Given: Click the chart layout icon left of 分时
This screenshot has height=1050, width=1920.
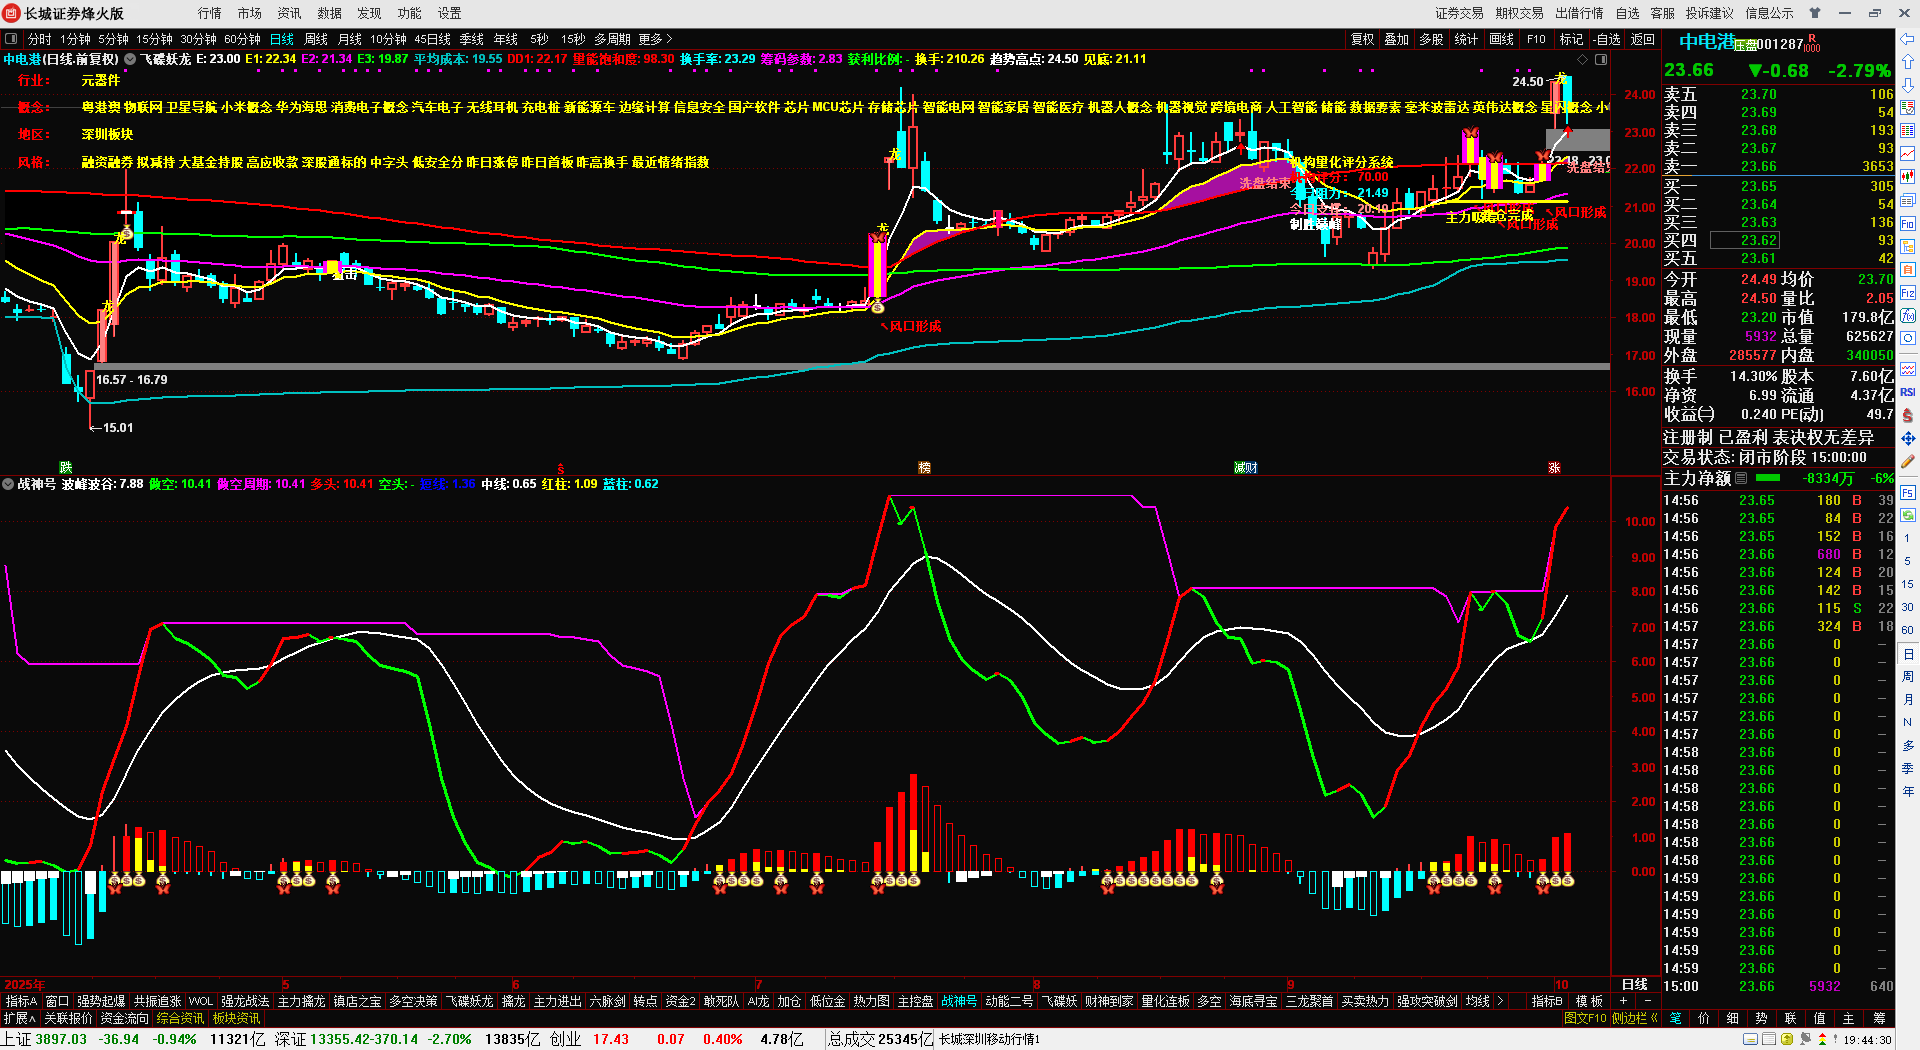Looking at the screenshot, I should click(x=11, y=39).
